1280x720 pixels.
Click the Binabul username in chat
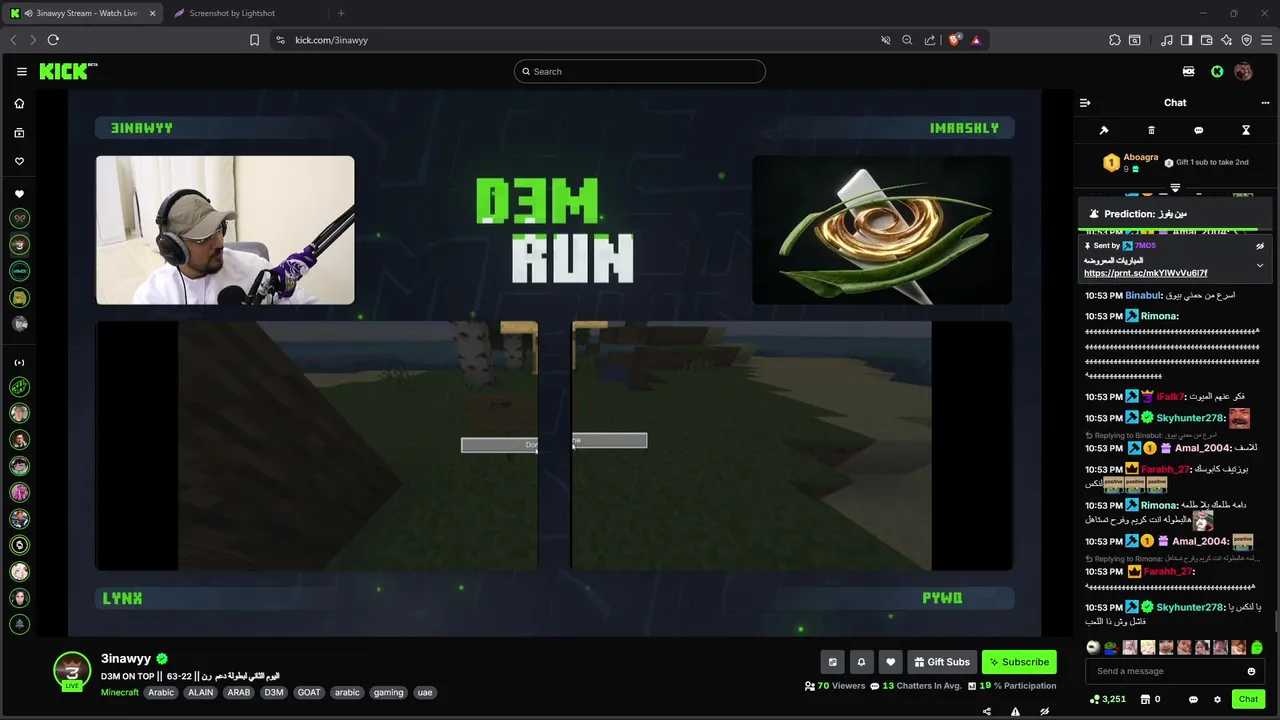tap(1143, 296)
